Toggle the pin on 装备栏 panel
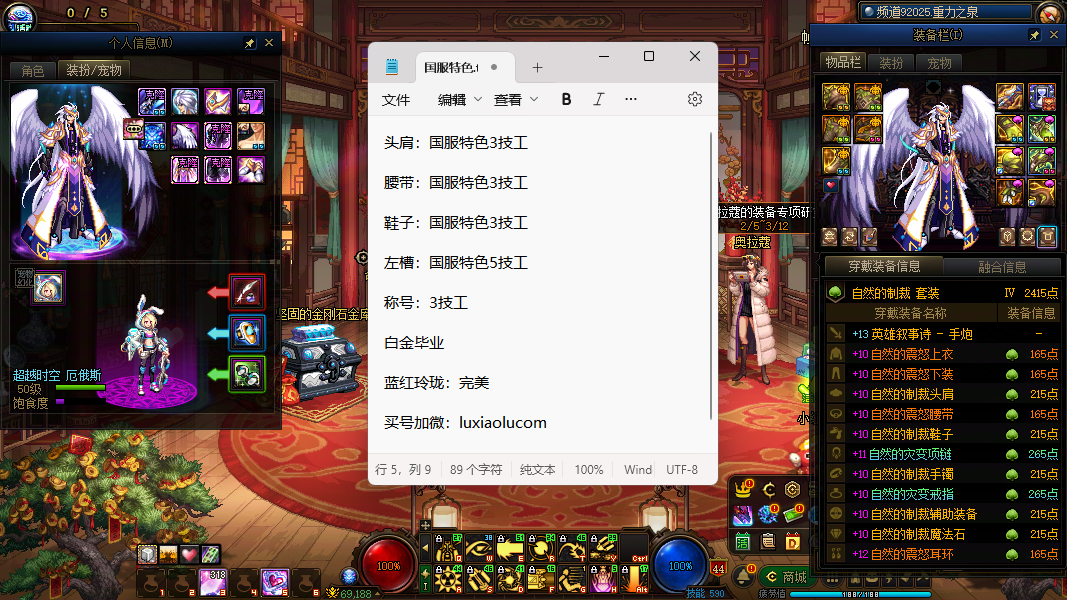1067x600 pixels. click(1034, 35)
